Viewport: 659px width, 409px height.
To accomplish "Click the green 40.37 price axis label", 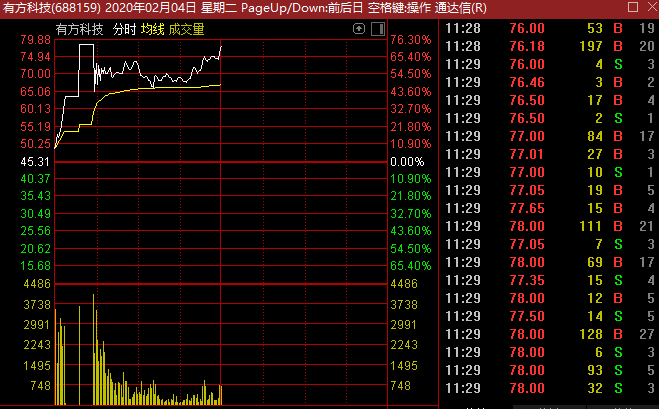I will click(35, 179).
